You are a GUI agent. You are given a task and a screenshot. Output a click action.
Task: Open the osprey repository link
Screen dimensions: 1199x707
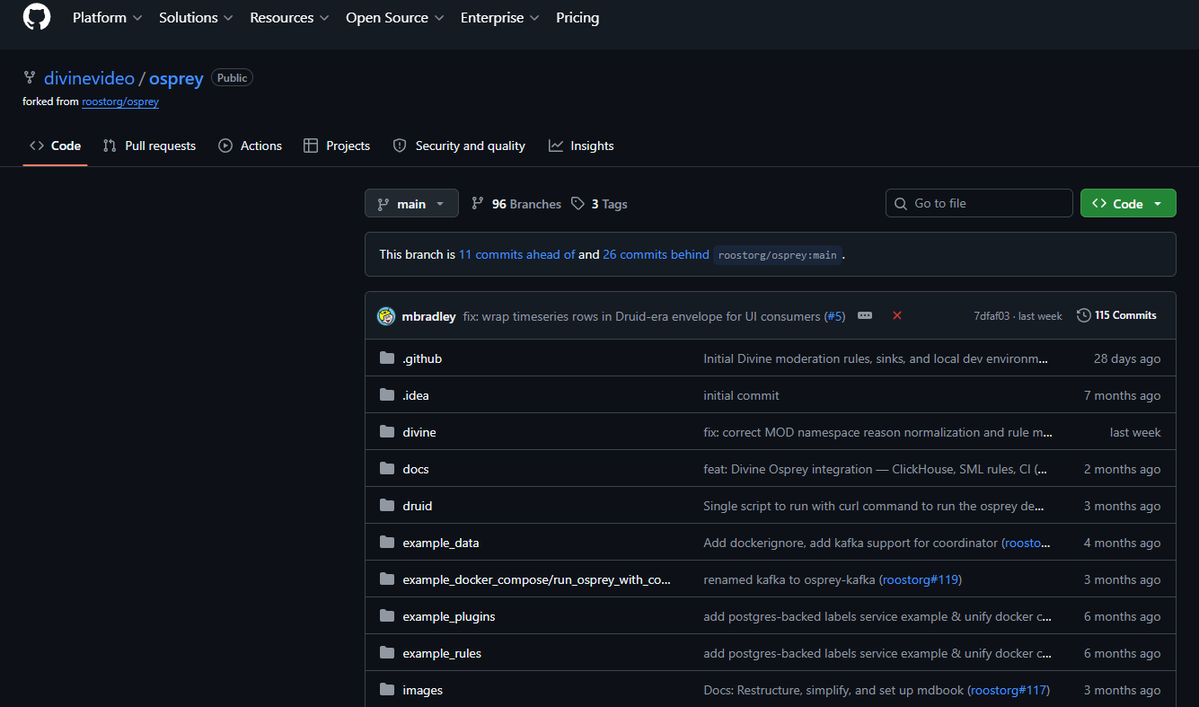coord(176,78)
